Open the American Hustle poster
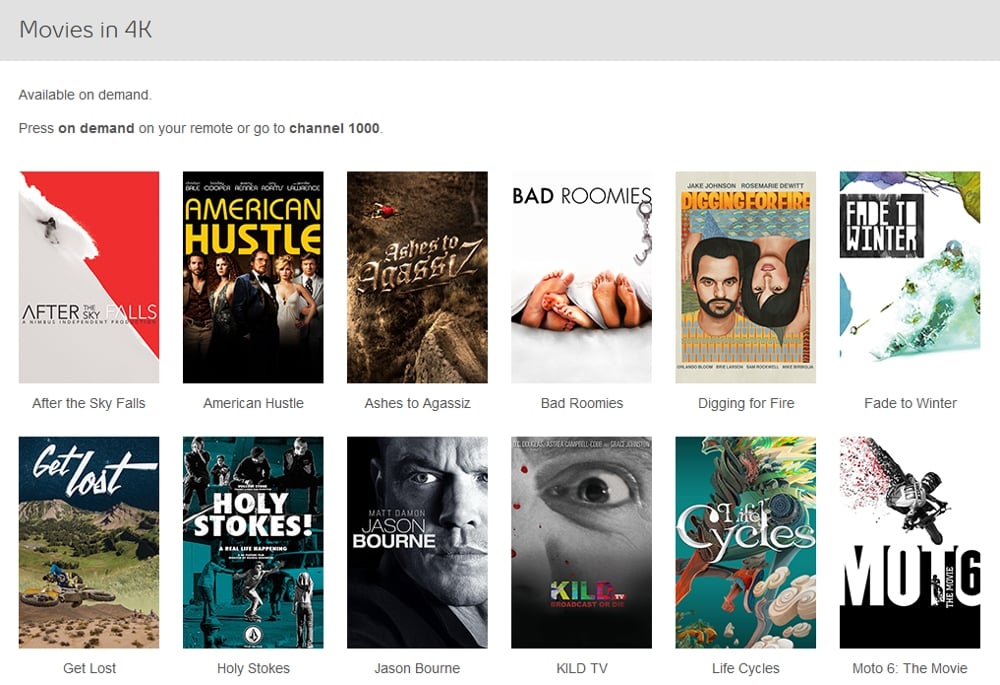The width and height of the screenshot is (1000, 685). (x=253, y=277)
